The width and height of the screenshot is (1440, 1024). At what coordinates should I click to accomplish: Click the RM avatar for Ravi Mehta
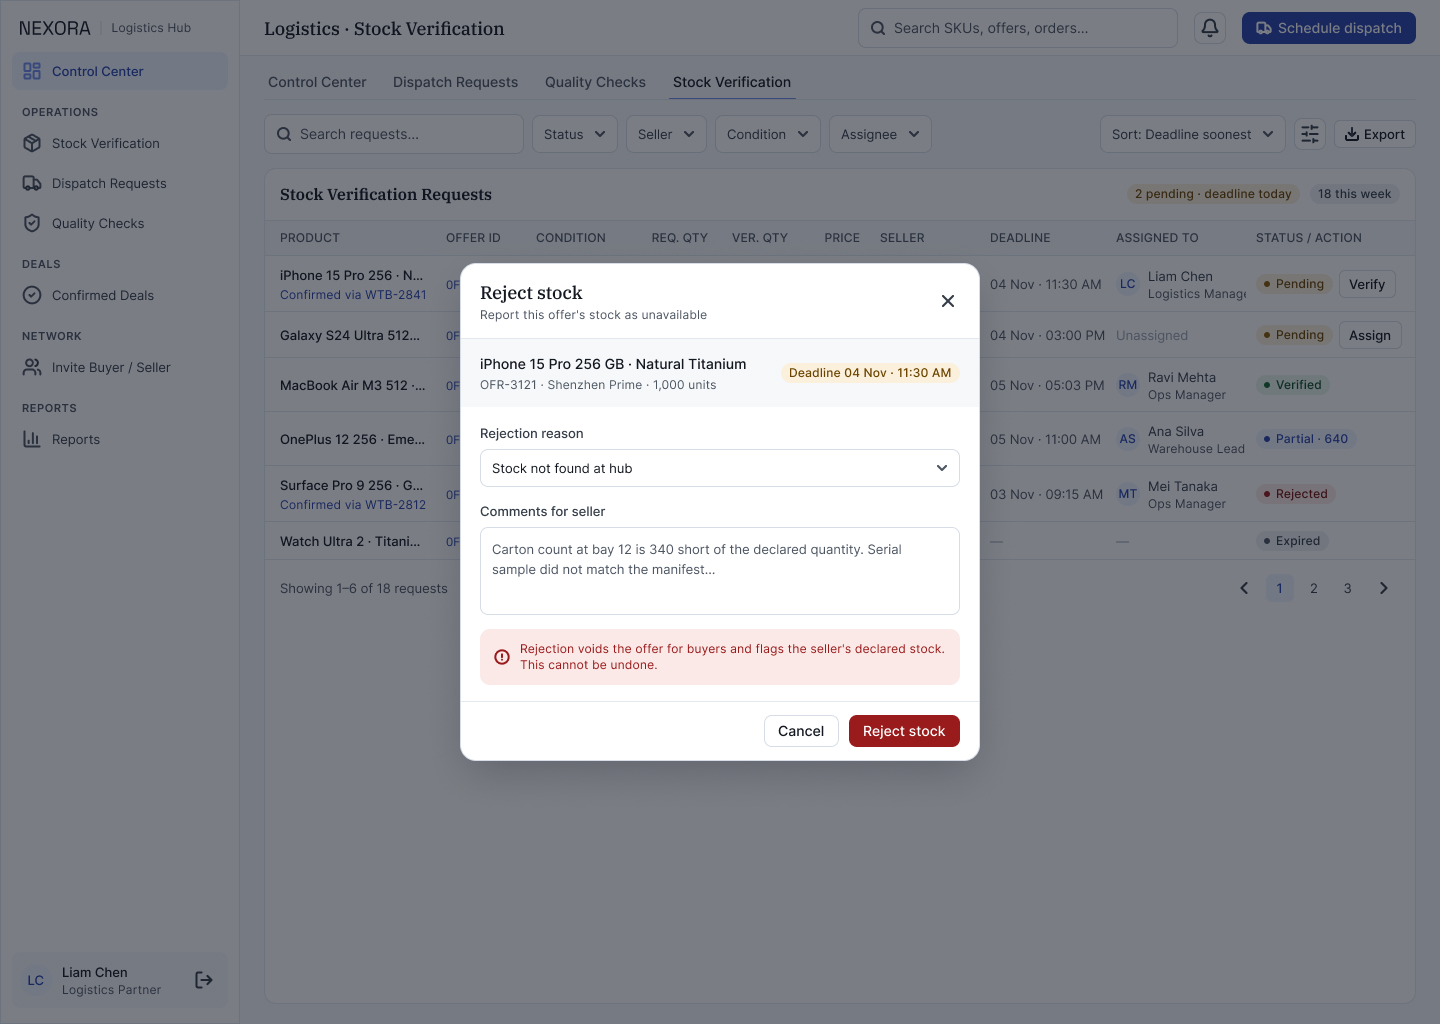1128,385
